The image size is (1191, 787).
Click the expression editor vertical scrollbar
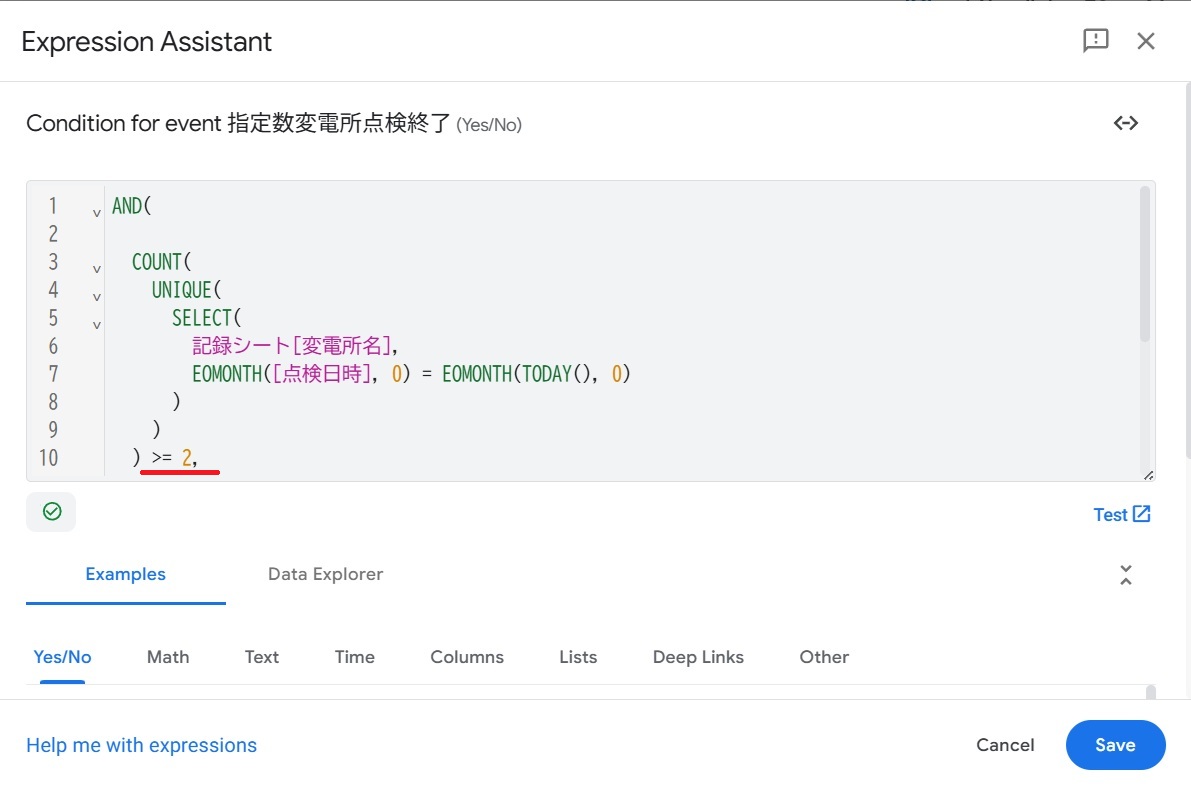click(x=1145, y=266)
